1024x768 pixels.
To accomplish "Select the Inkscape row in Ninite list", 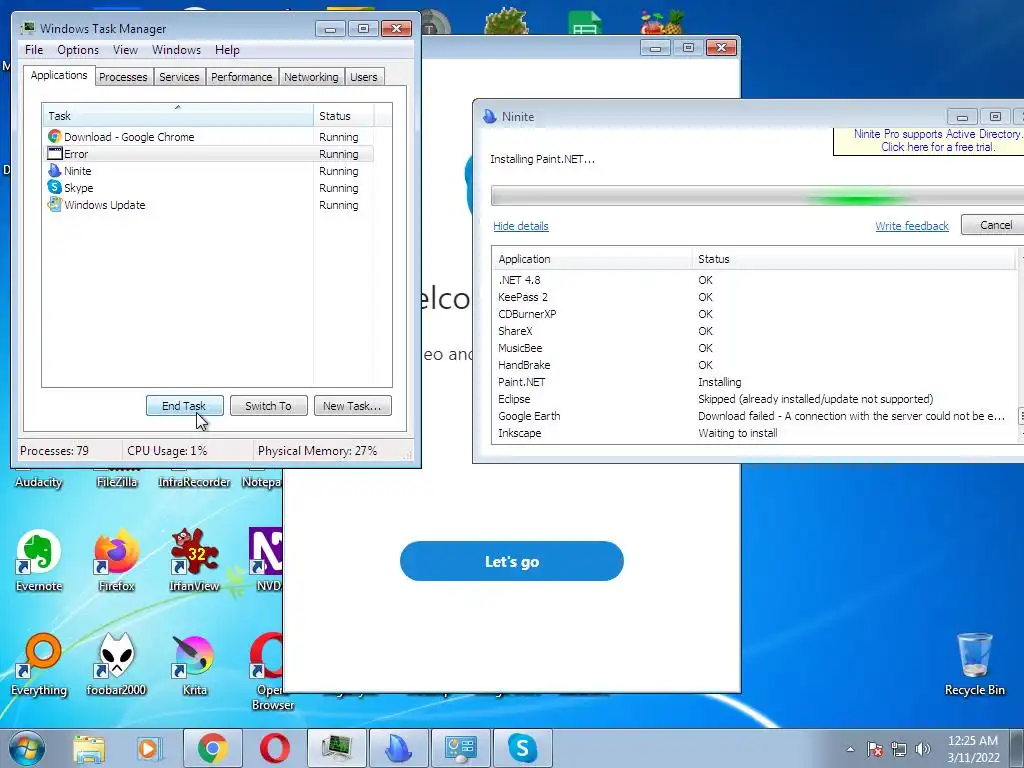I will point(754,433).
